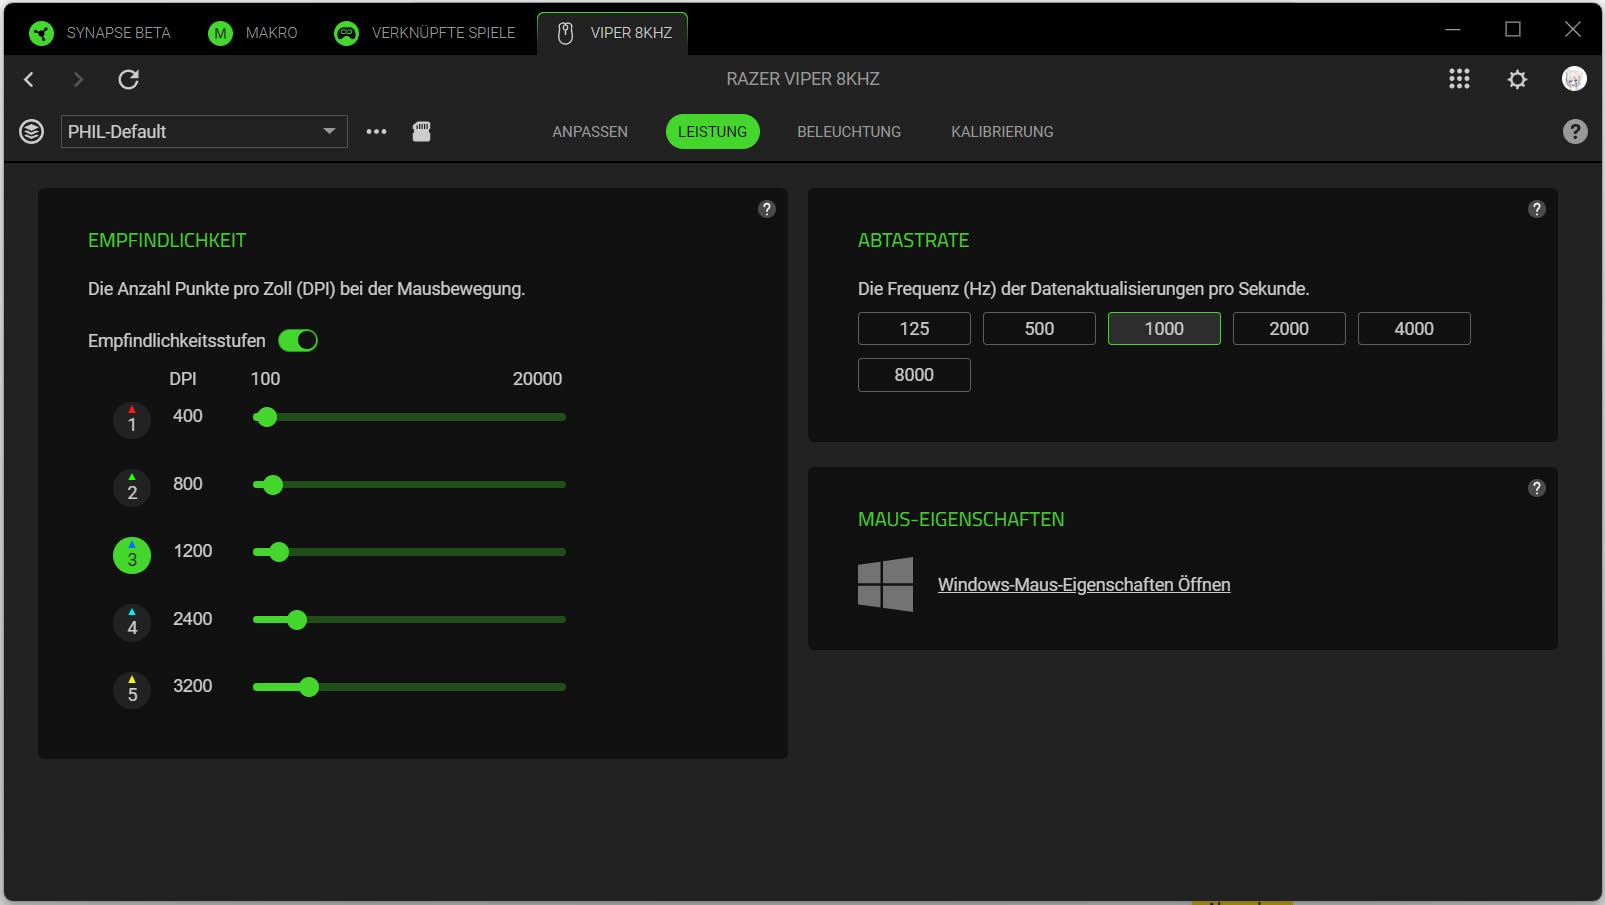Open on-board memory profile storage
The height and width of the screenshot is (905, 1605).
pyautogui.click(x=422, y=131)
